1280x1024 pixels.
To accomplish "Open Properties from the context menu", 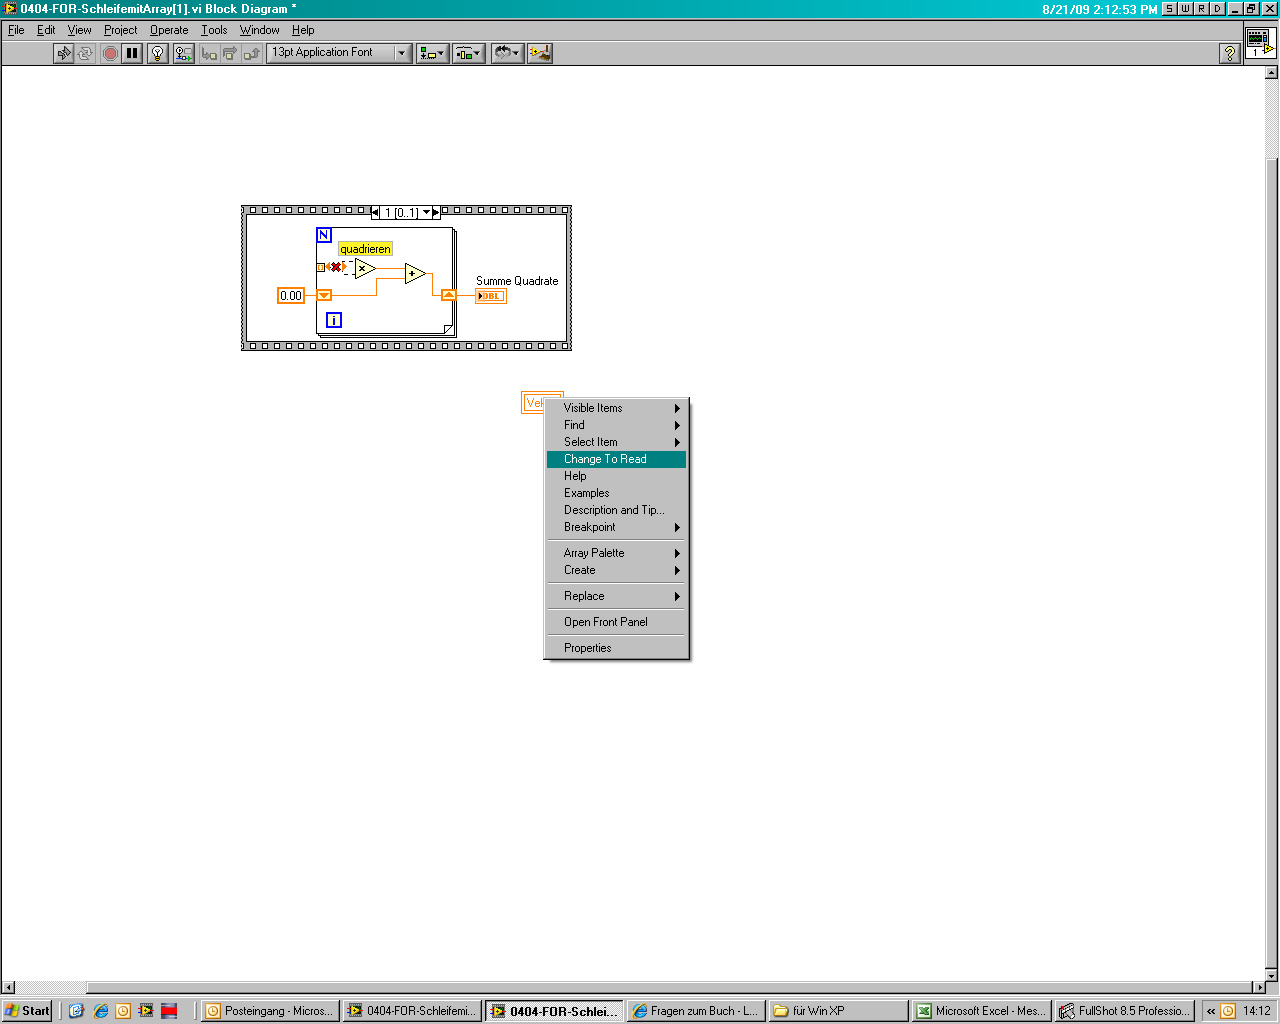I will coord(616,648).
